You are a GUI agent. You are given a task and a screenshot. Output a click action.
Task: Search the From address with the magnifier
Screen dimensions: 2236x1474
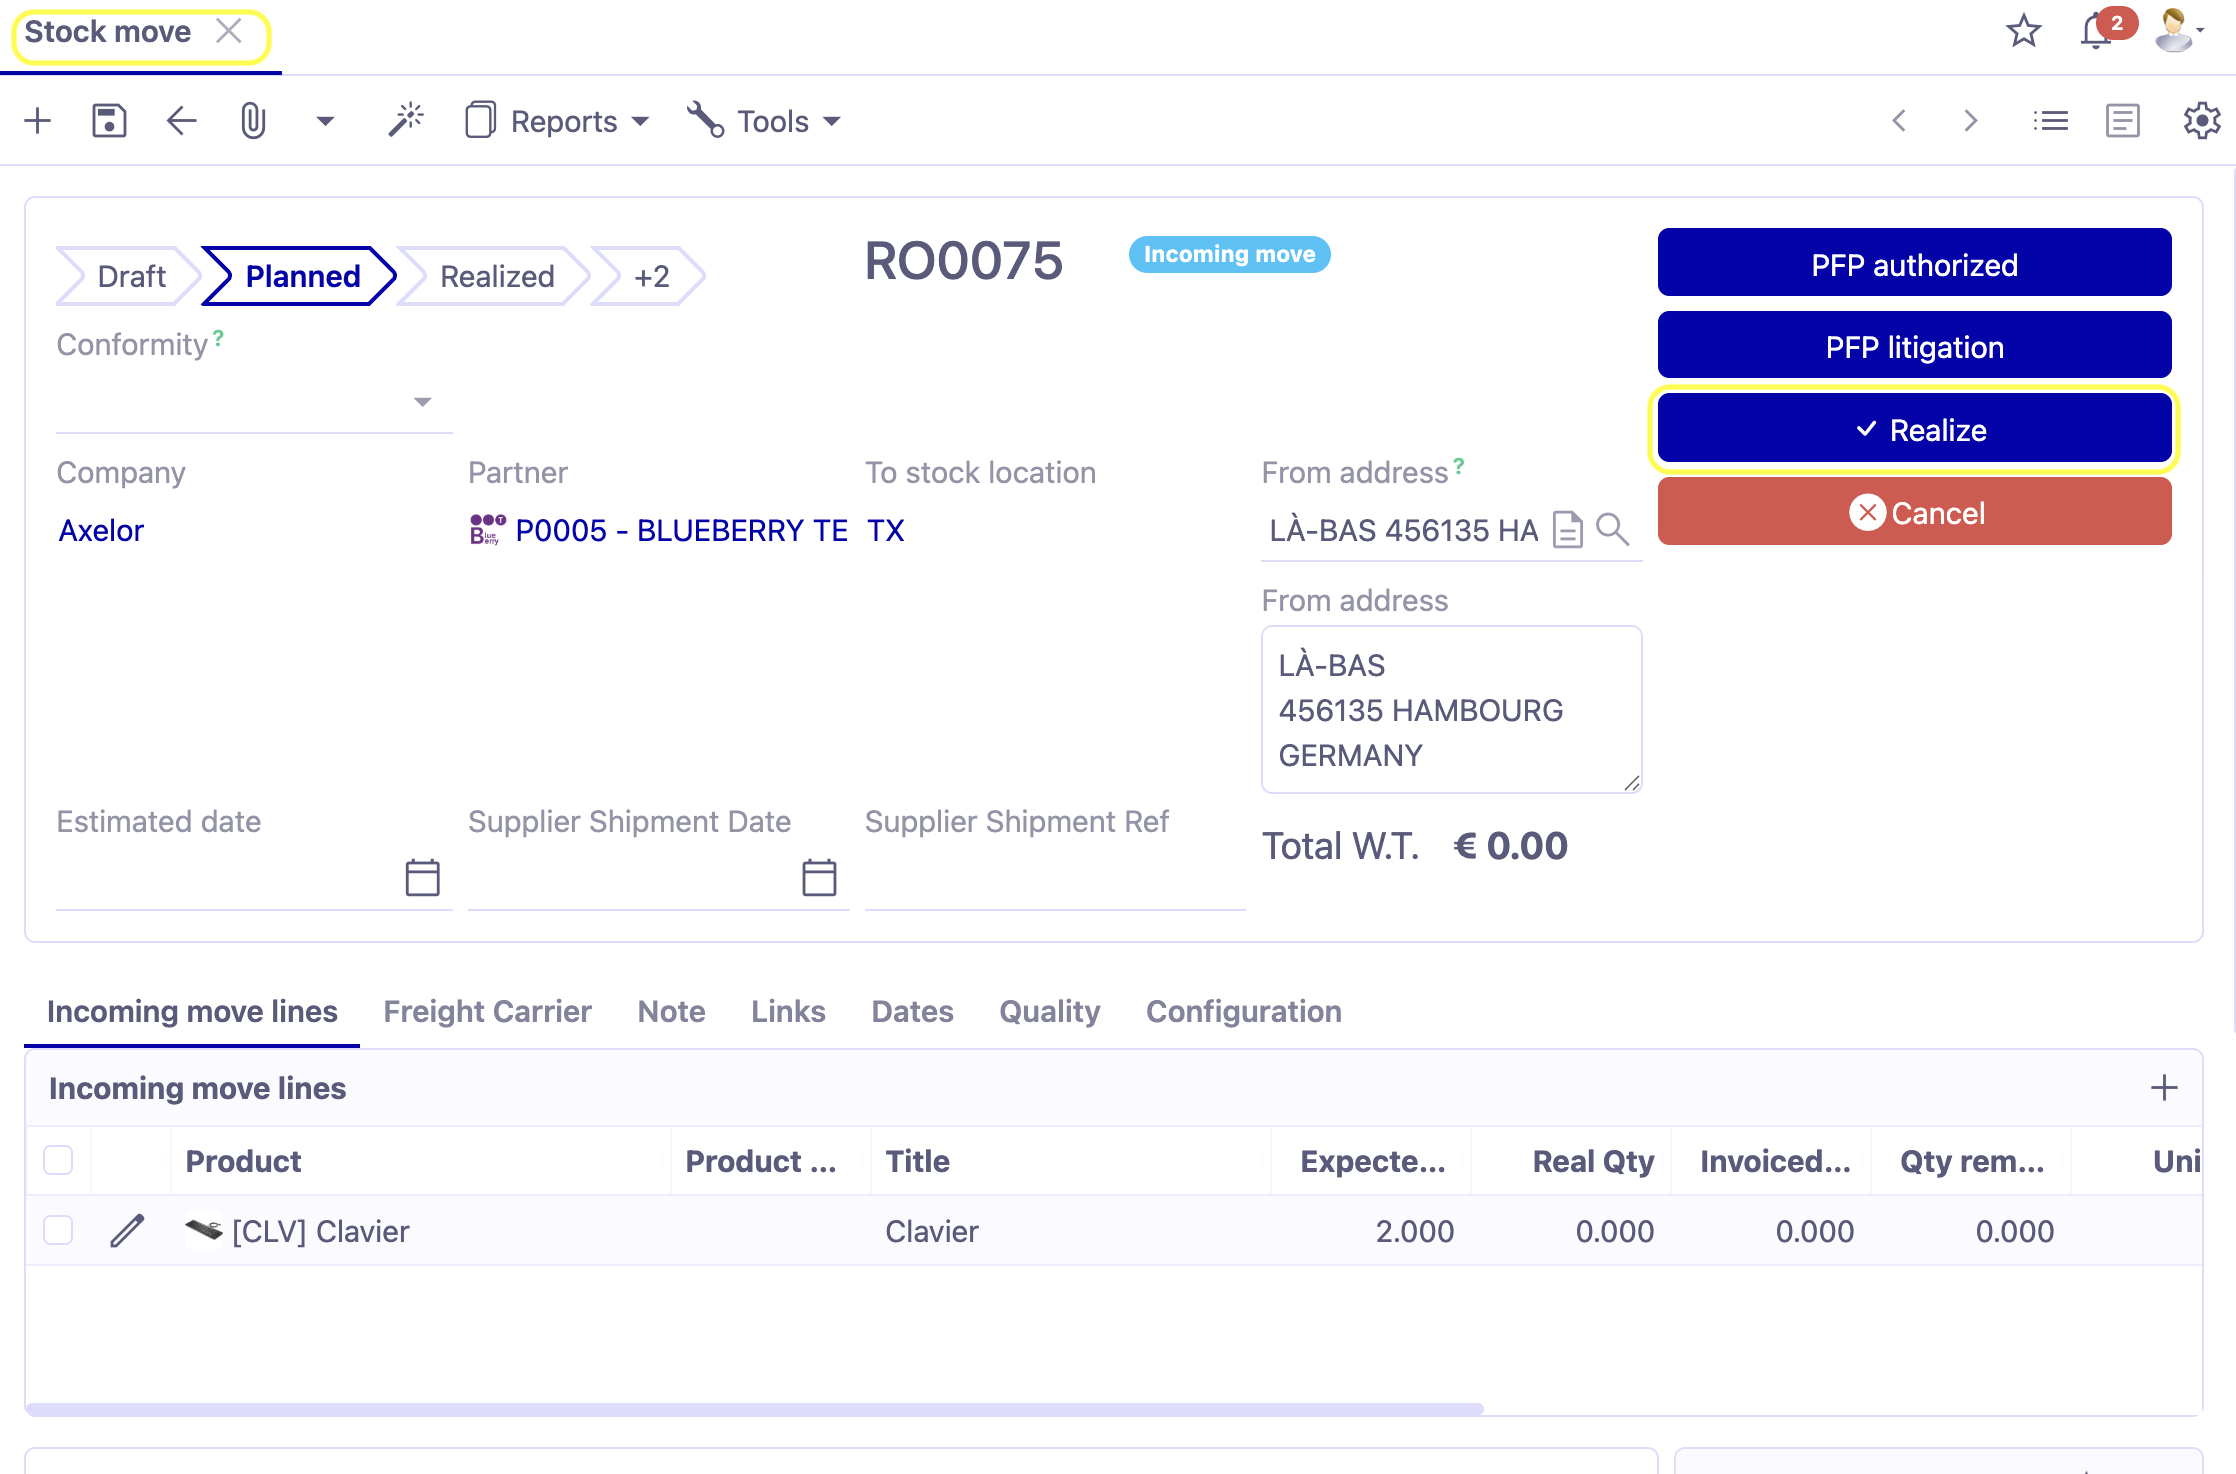coord(1613,530)
